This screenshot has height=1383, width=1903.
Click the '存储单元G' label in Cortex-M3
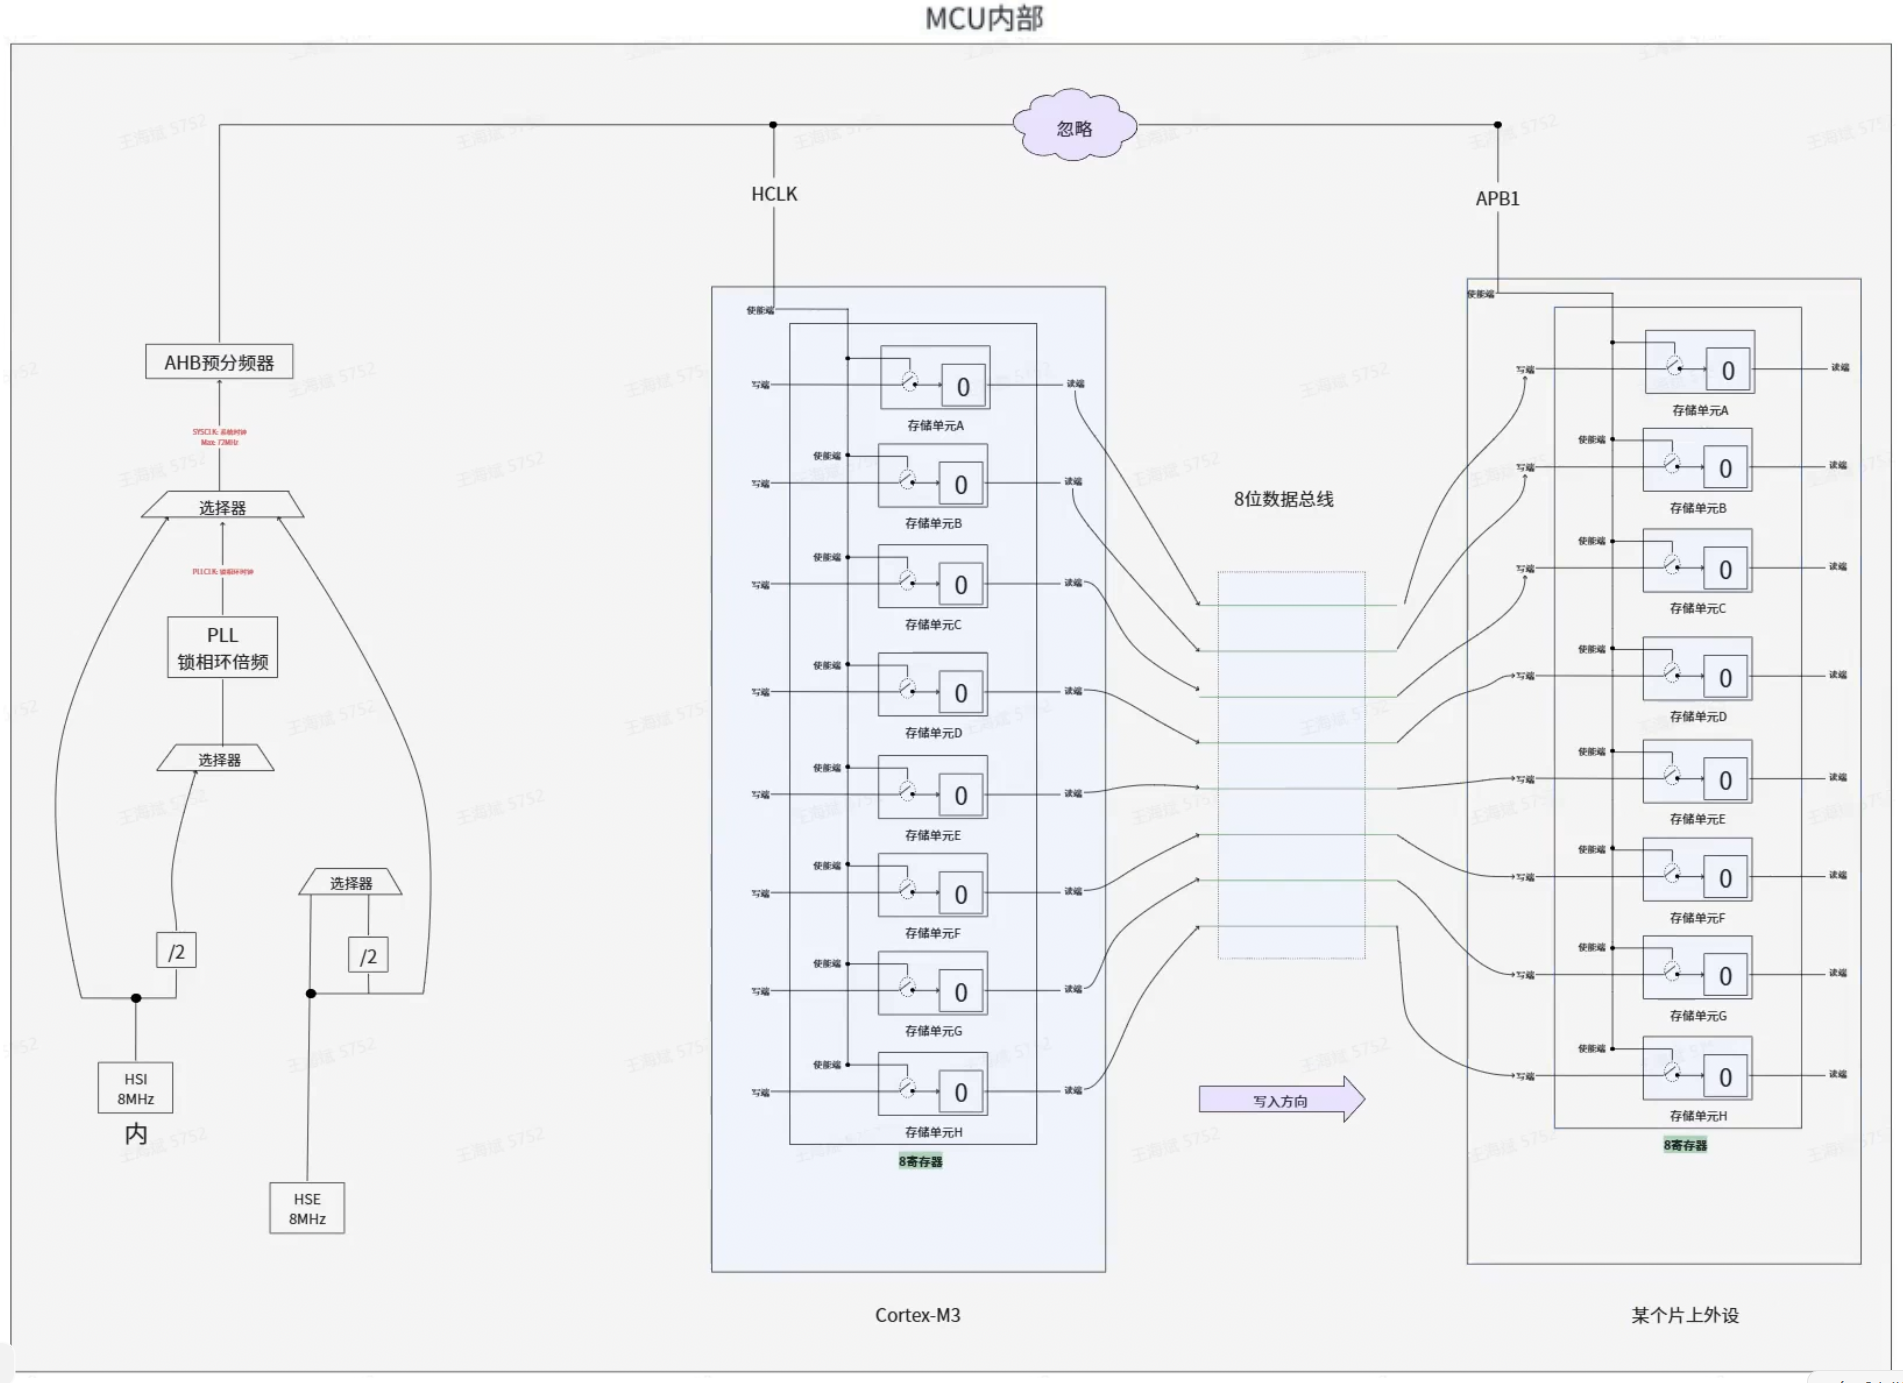pos(933,1031)
